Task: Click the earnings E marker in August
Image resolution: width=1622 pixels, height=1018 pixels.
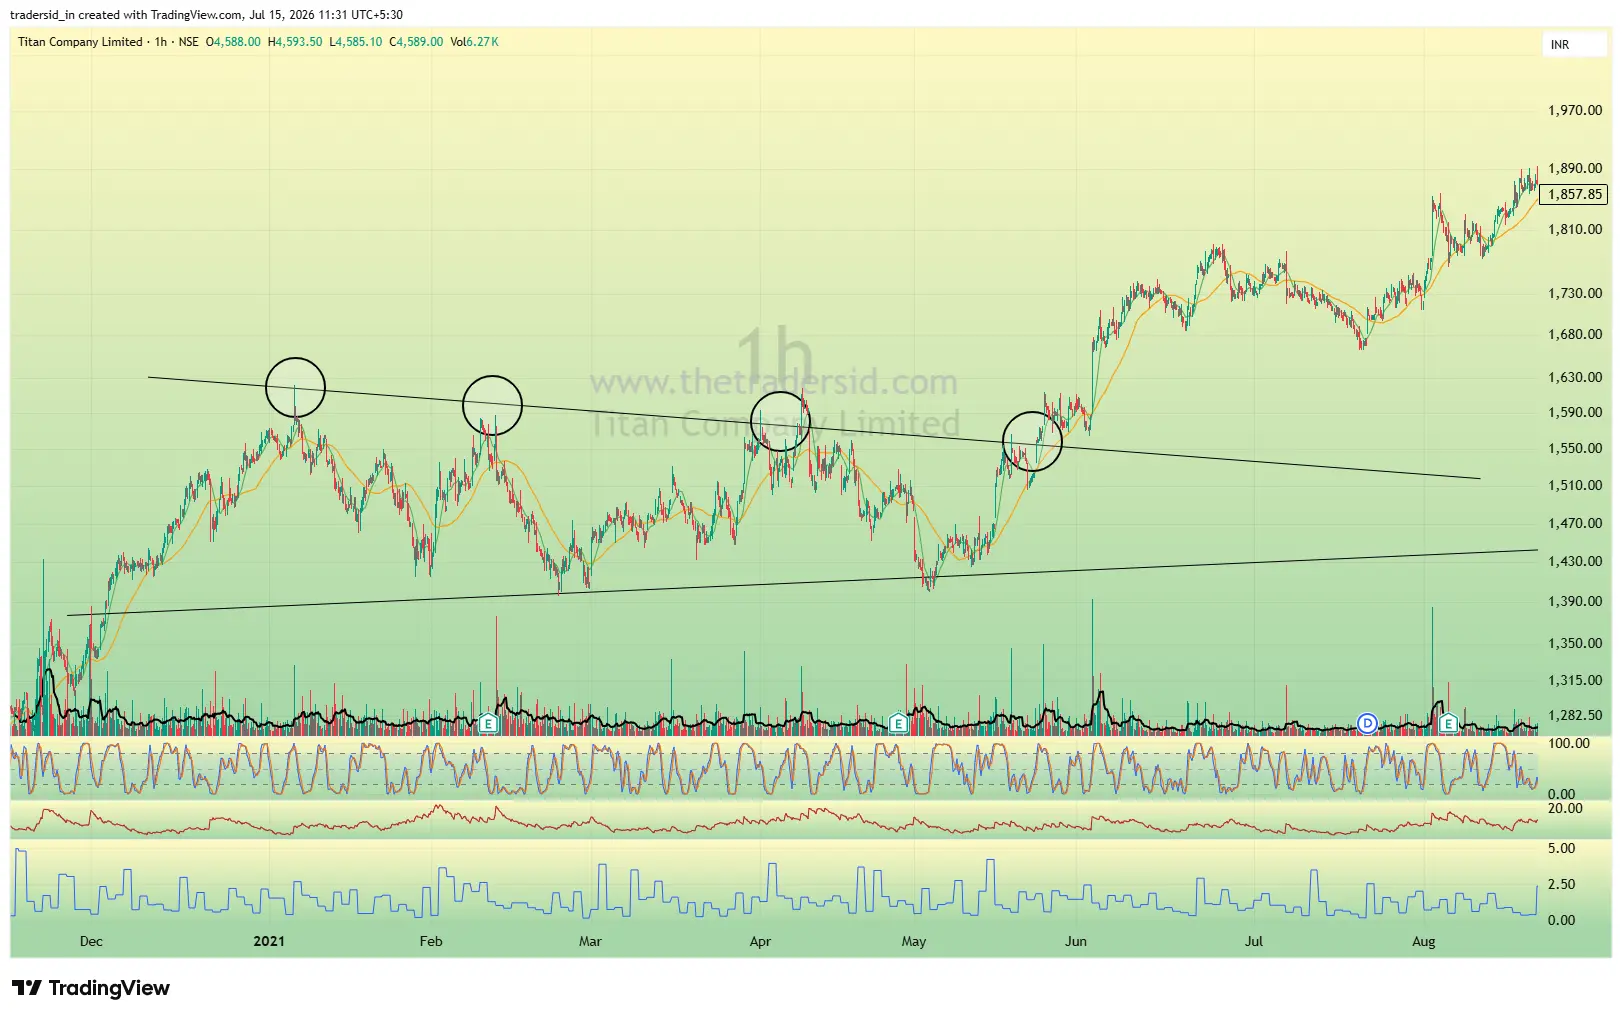Action: coord(1448,723)
